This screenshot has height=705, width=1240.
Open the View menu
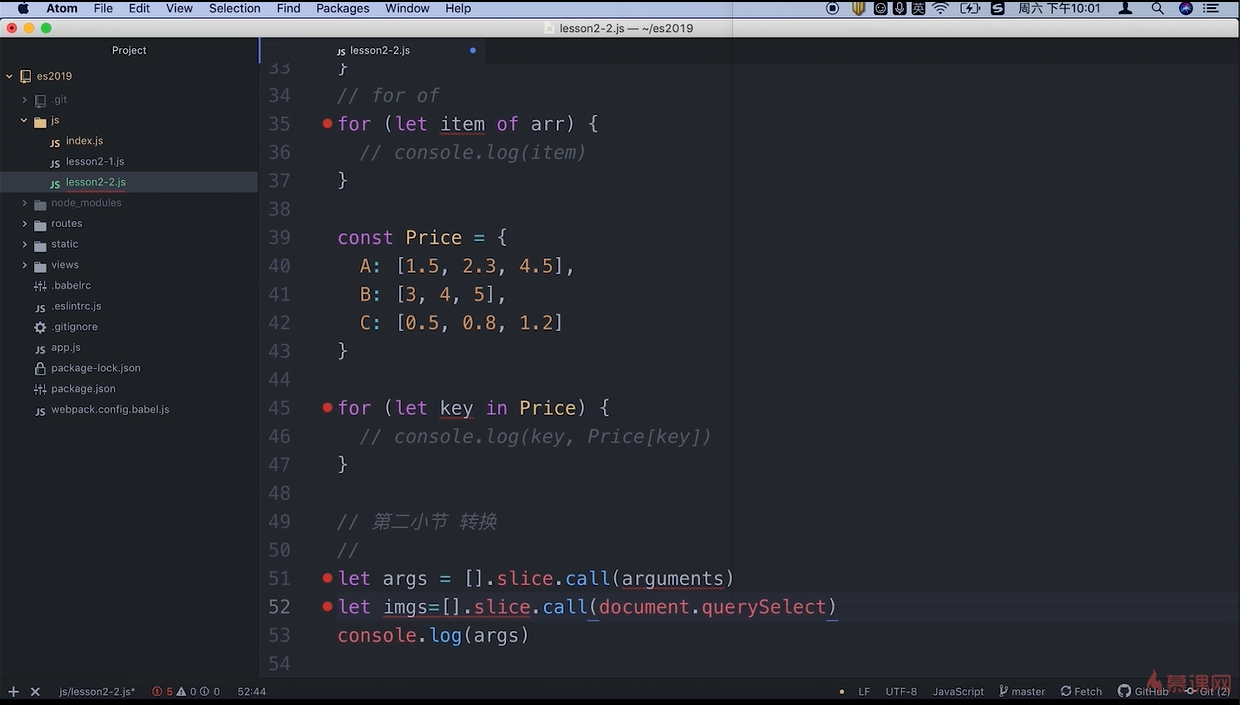tap(179, 8)
